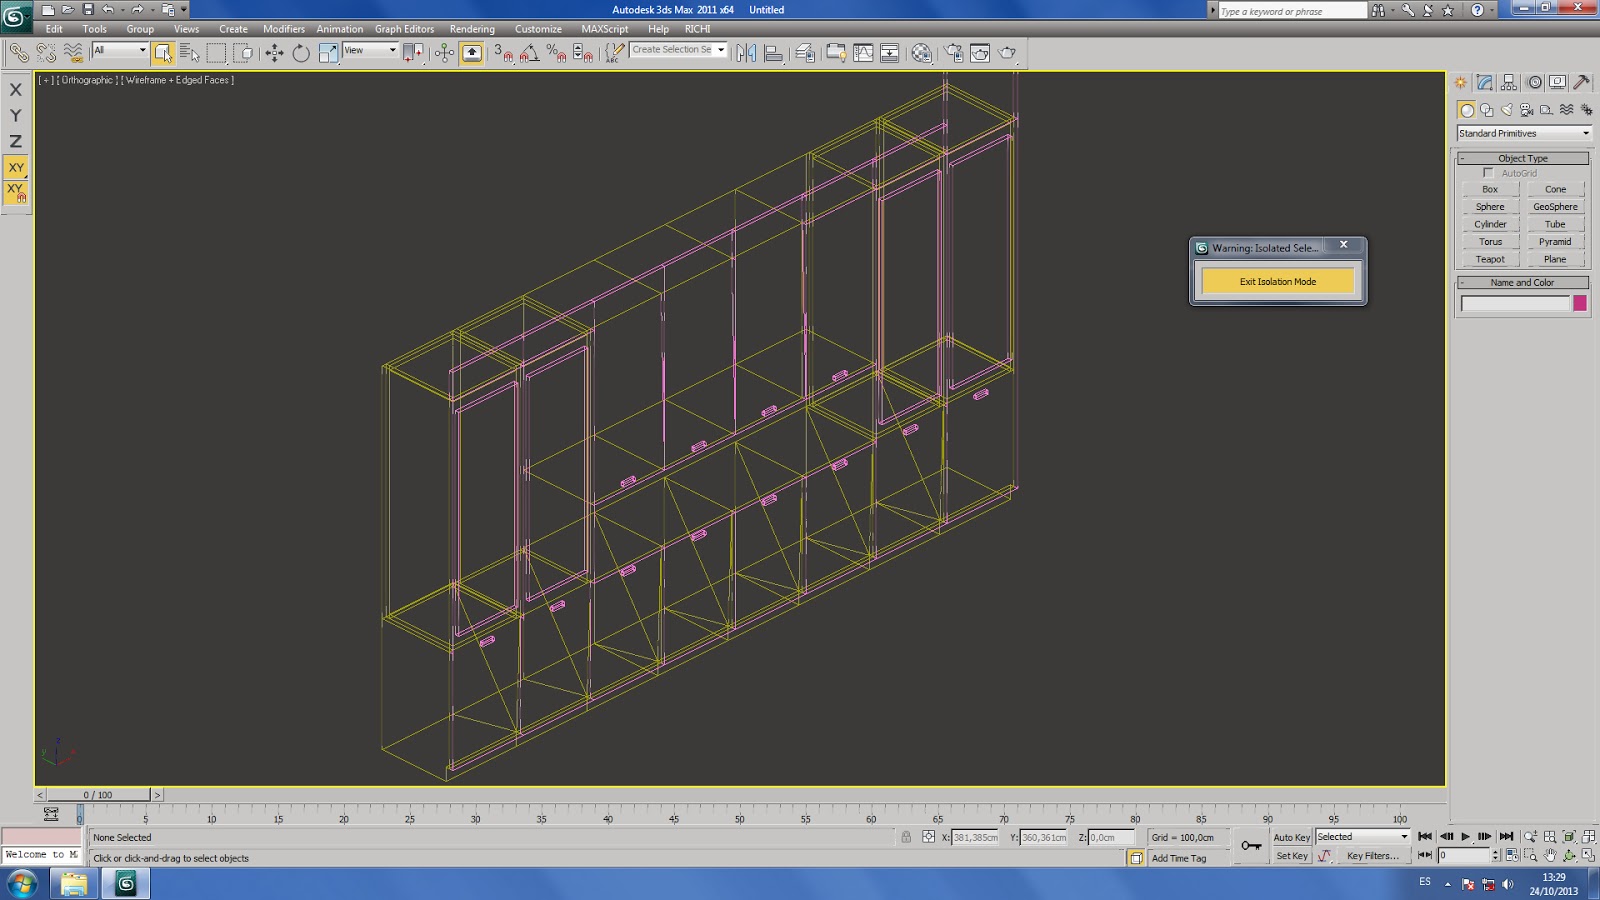1600x900 pixels.
Task: Open the Utilities hammer panel tab
Action: click(x=1582, y=83)
